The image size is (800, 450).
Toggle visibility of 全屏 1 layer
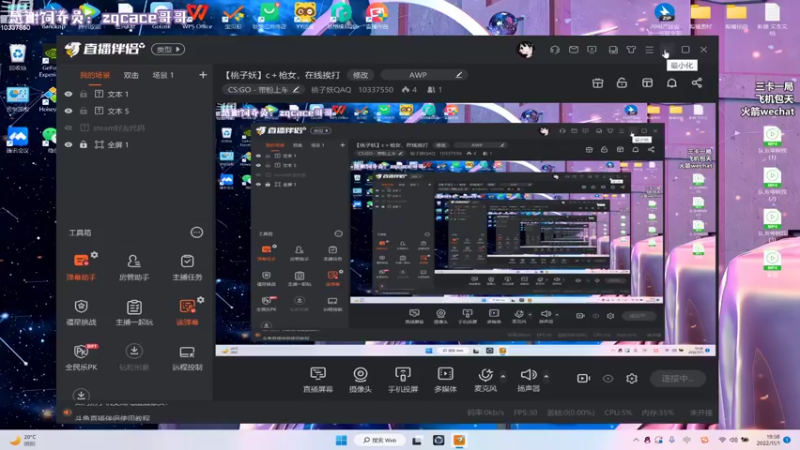click(x=68, y=145)
